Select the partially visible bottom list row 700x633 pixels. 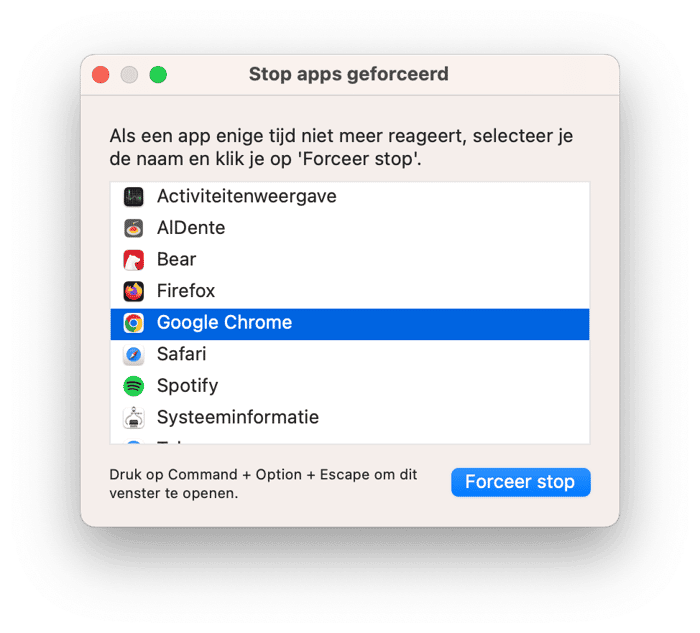pos(350,440)
